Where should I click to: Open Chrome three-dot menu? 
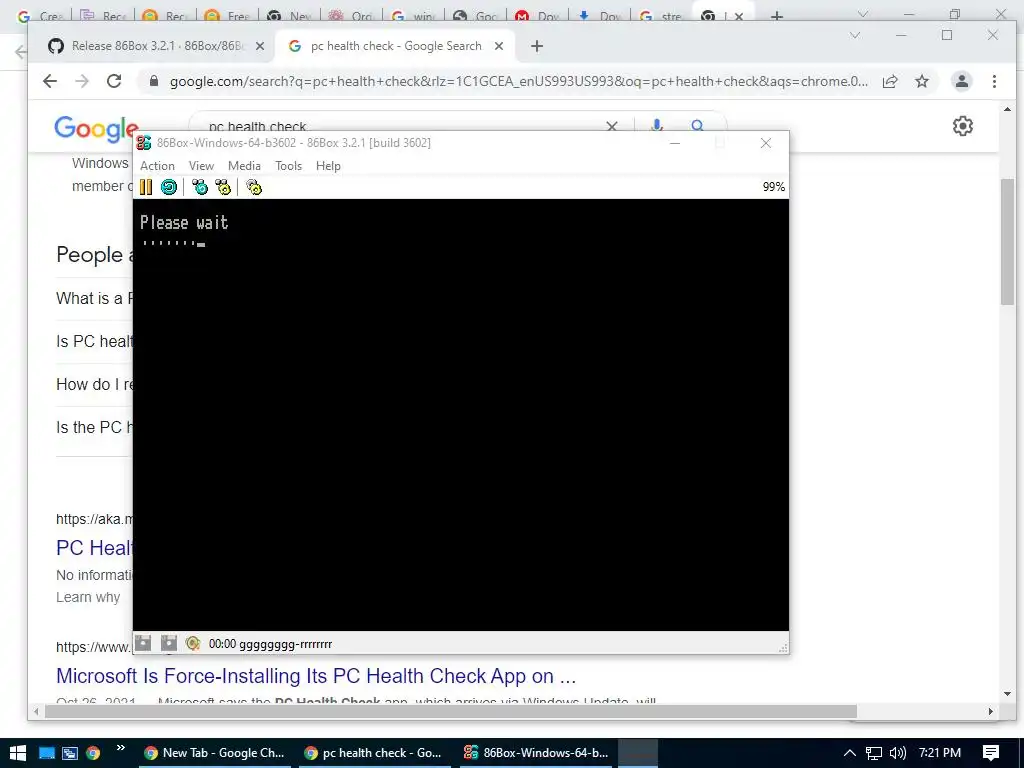pyautogui.click(x=994, y=81)
